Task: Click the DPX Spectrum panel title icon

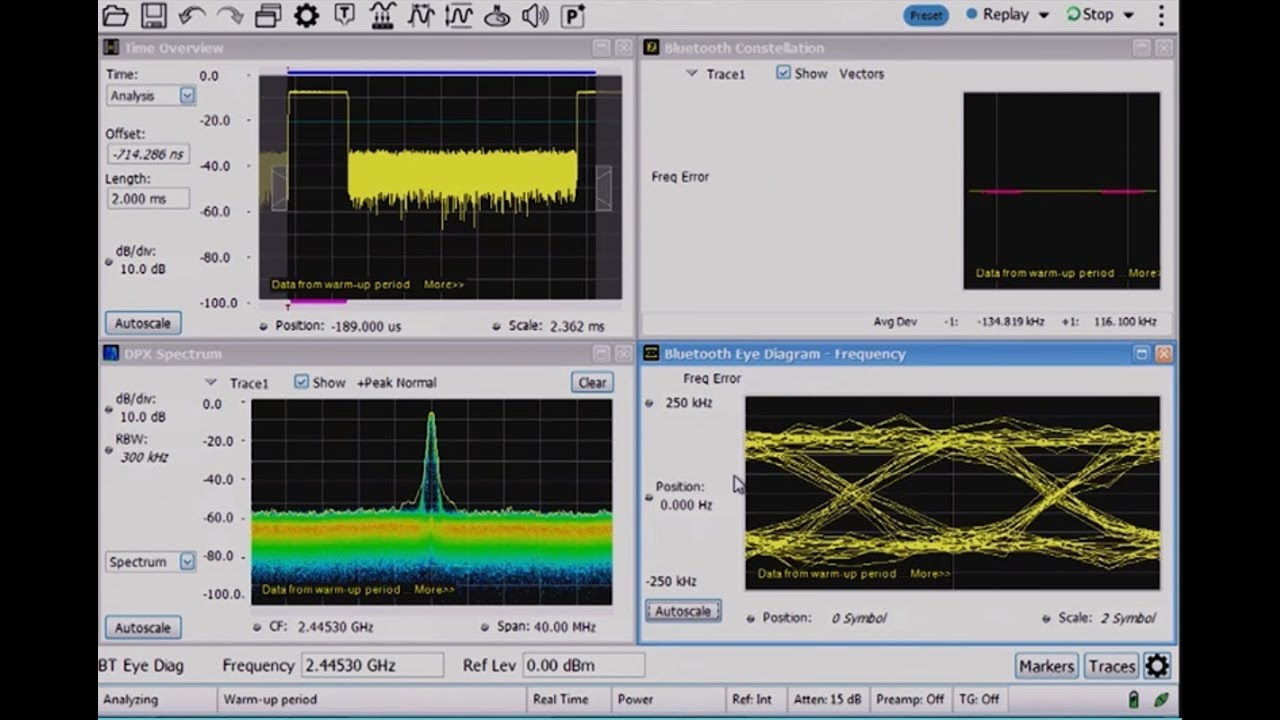Action: (111, 354)
